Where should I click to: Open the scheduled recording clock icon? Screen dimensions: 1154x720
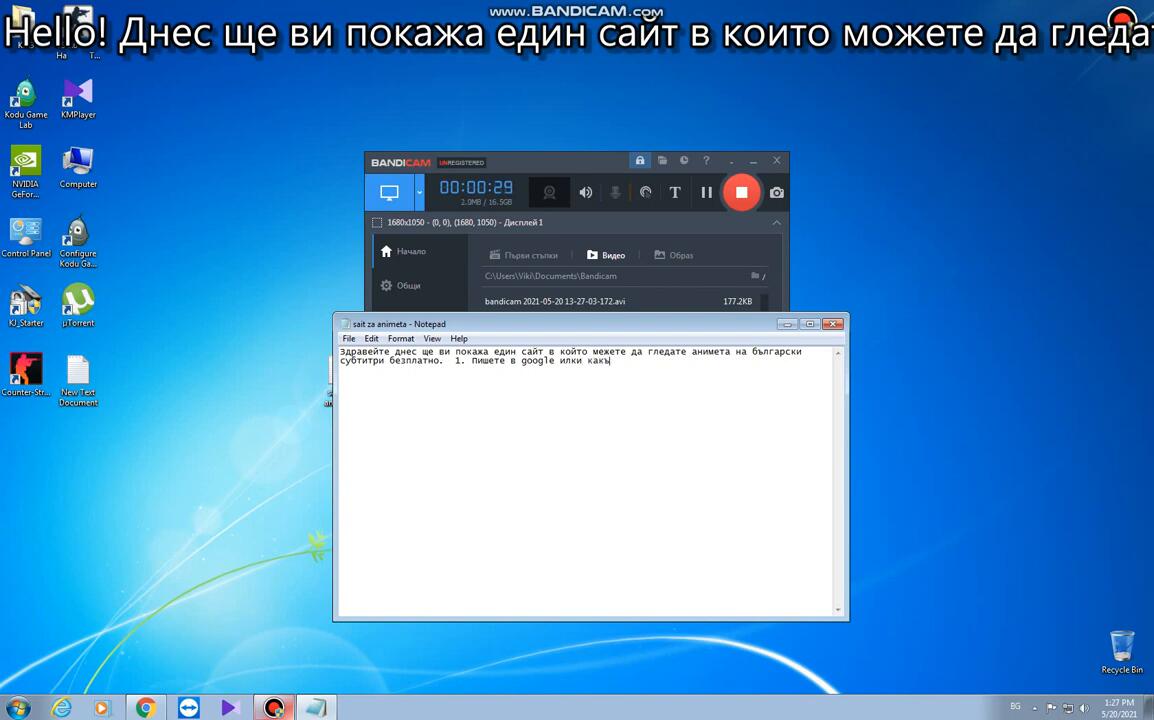click(684, 161)
